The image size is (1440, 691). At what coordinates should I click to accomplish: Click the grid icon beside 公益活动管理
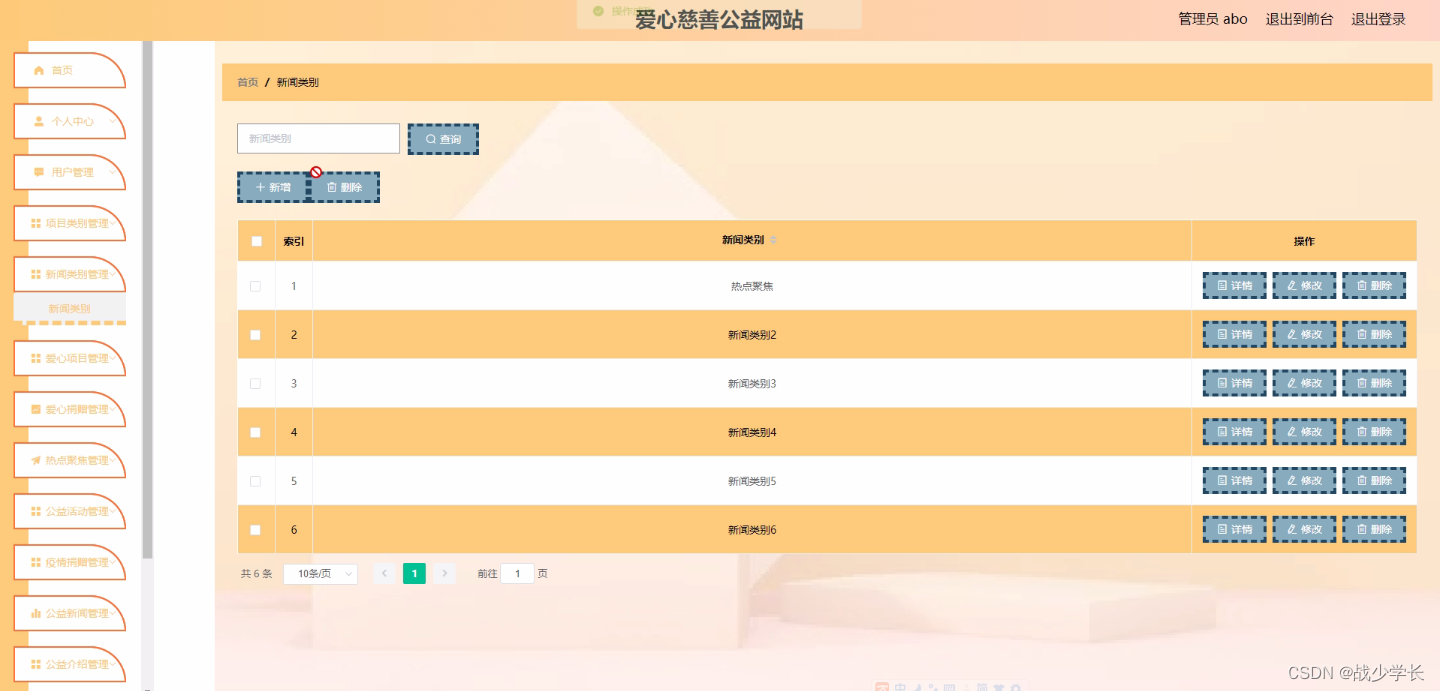pos(36,511)
